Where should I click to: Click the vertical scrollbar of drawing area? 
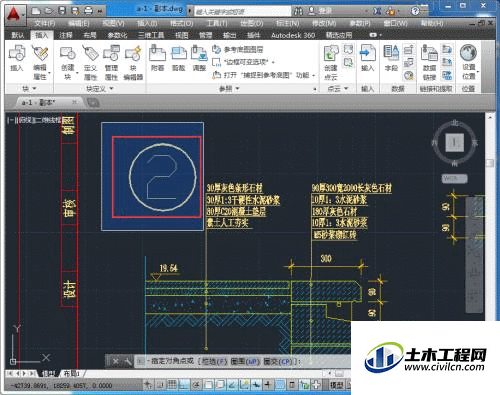point(489,217)
